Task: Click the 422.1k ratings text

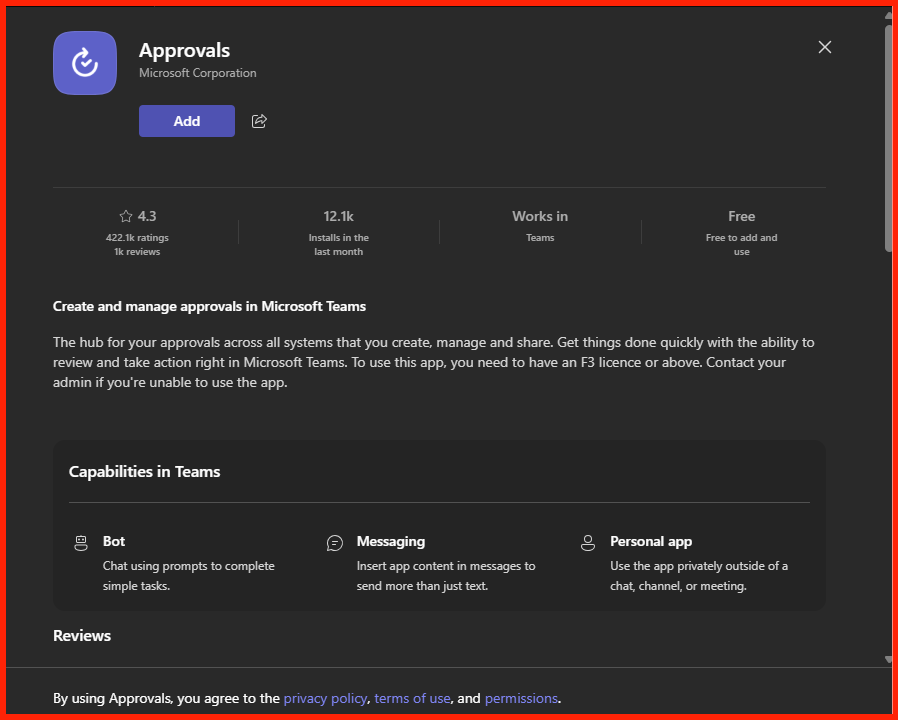Action: coord(137,238)
